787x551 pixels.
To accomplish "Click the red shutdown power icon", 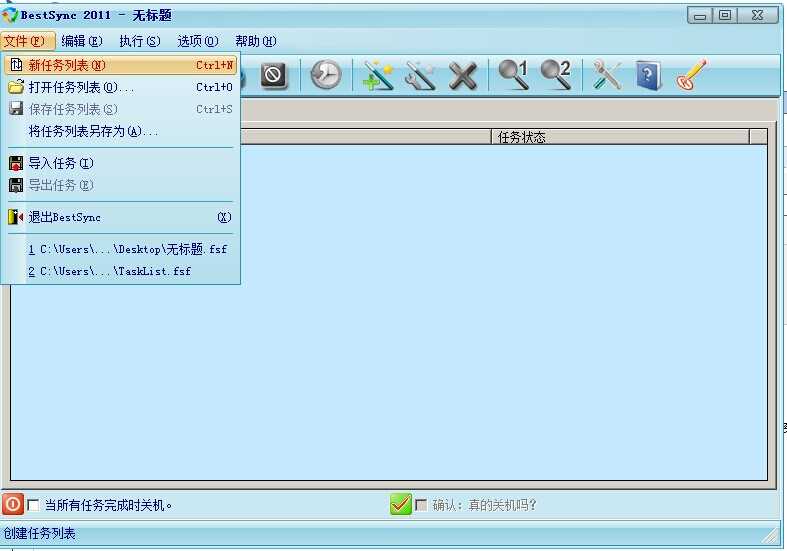I will tap(13, 504).
